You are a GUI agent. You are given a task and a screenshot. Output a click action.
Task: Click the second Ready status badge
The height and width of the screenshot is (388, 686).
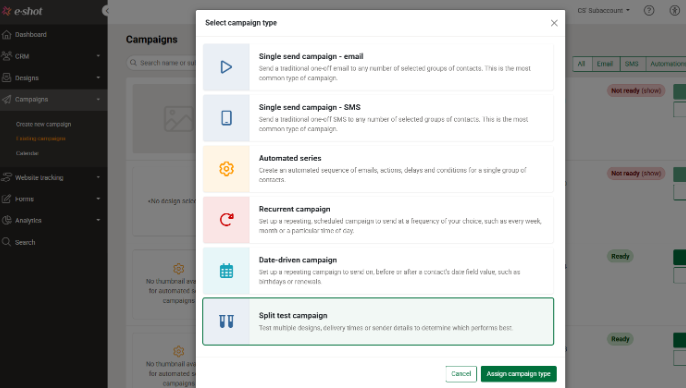click(x=620, y=339)
